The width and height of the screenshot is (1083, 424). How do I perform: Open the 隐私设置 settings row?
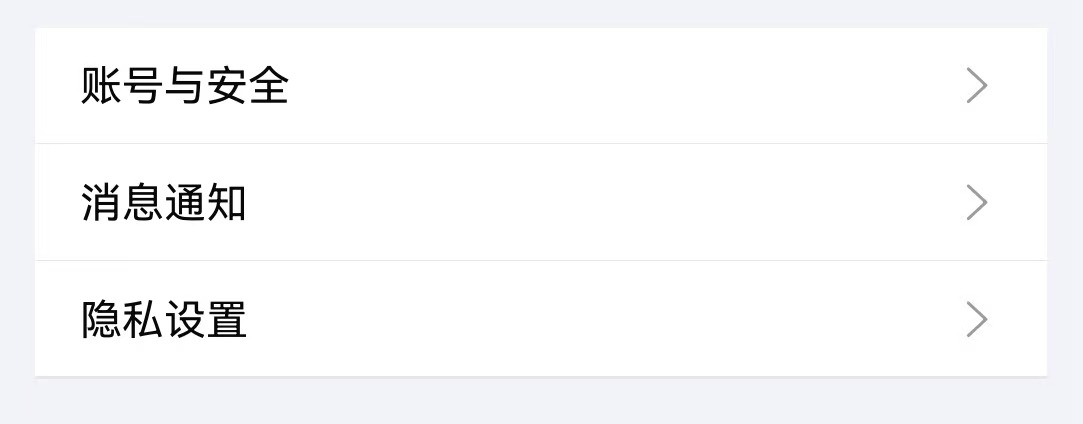pyautogui.click(x=540, y=320)
